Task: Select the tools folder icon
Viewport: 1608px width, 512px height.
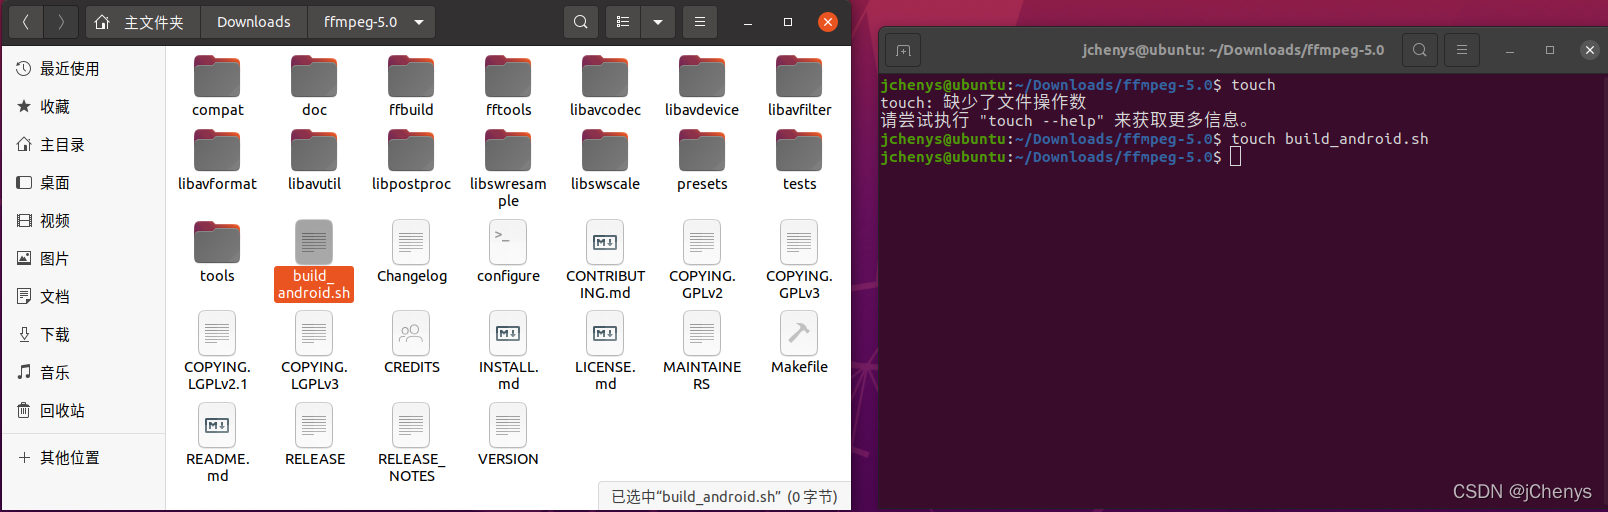Action: point(217,242)
